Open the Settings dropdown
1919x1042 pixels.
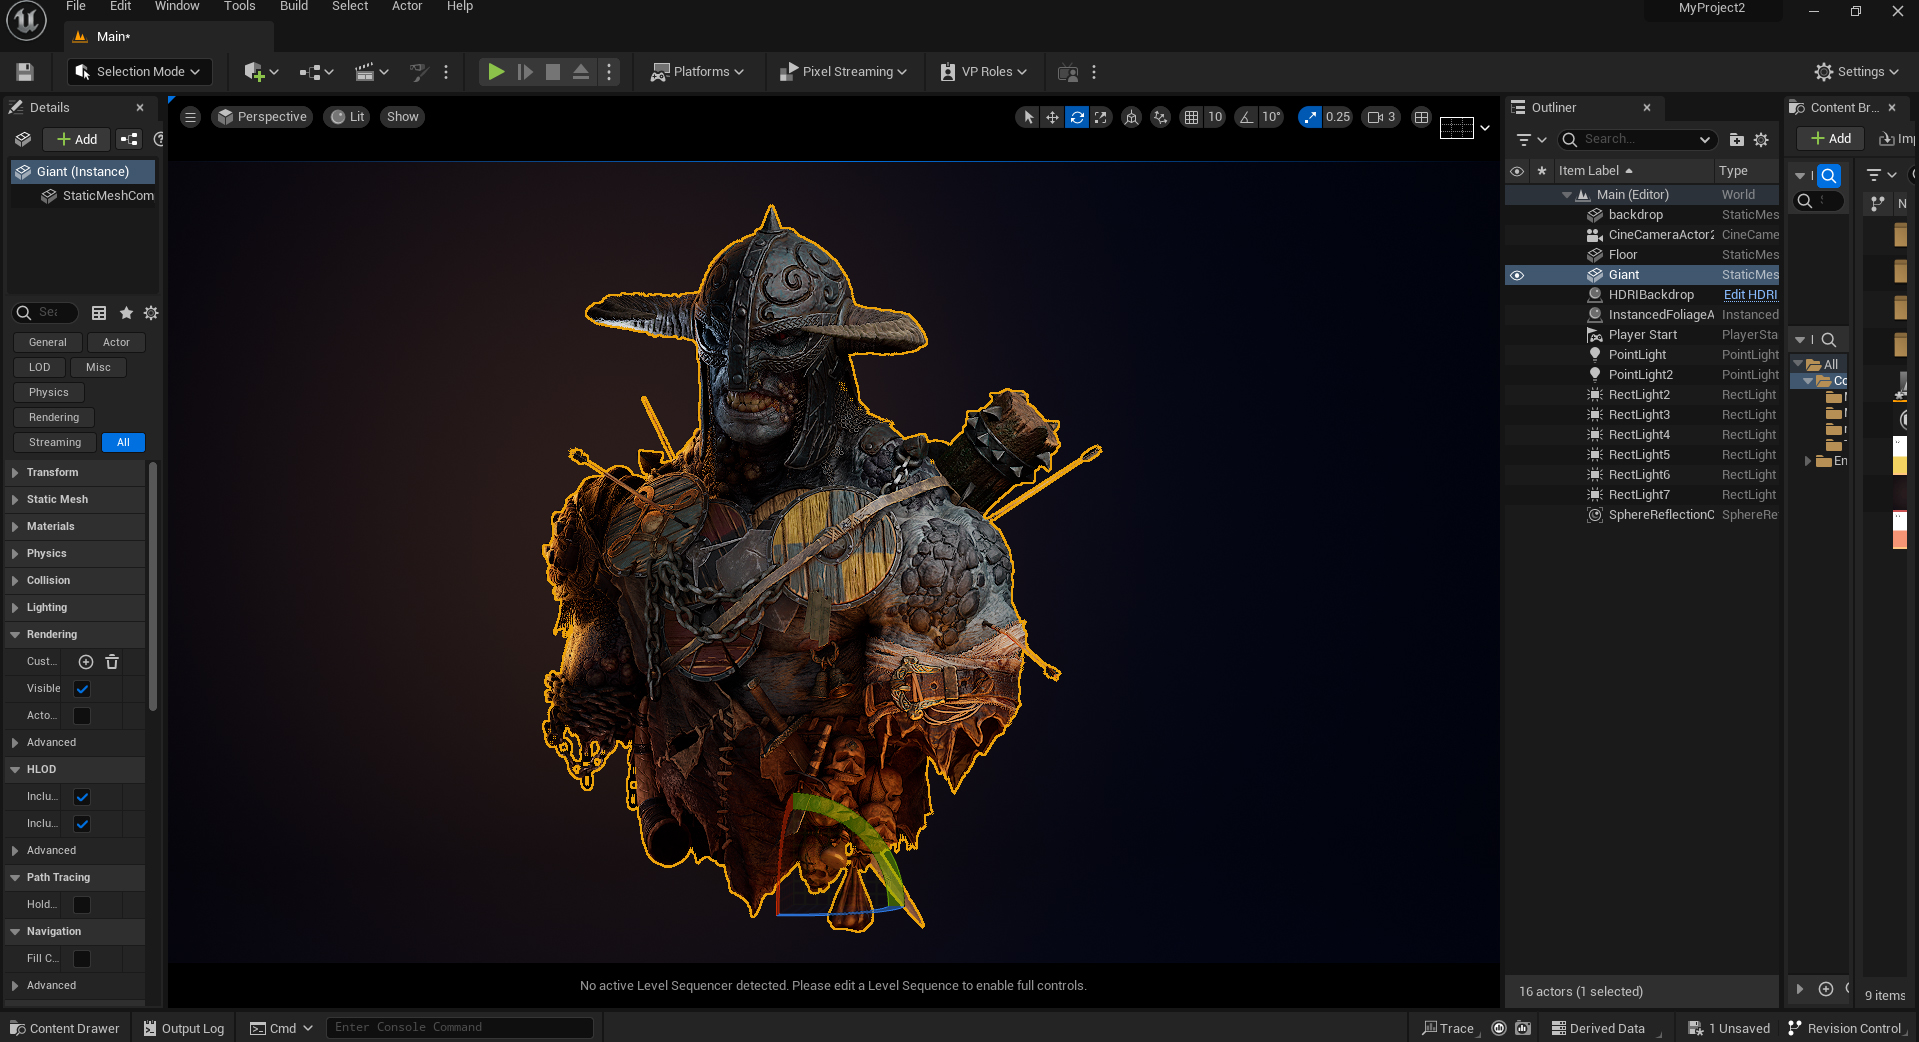[1857, 72]
